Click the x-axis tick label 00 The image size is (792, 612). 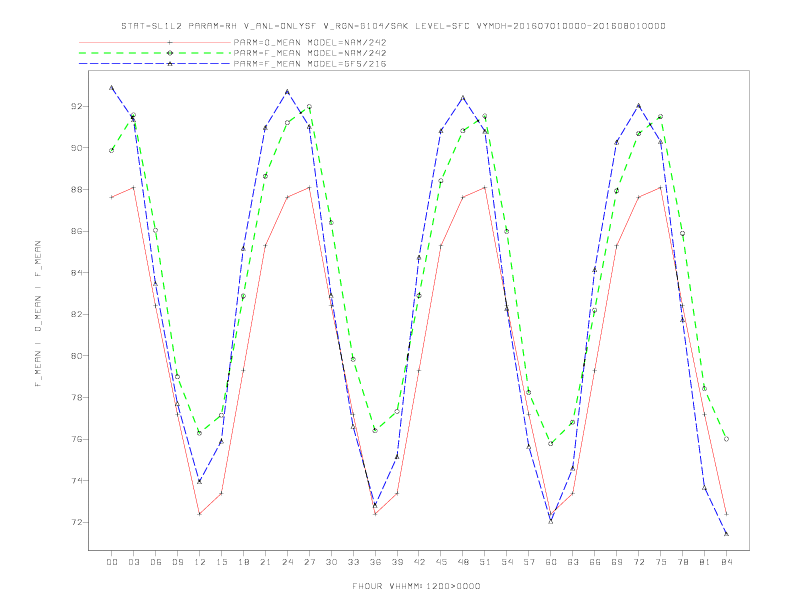(112, 562)
